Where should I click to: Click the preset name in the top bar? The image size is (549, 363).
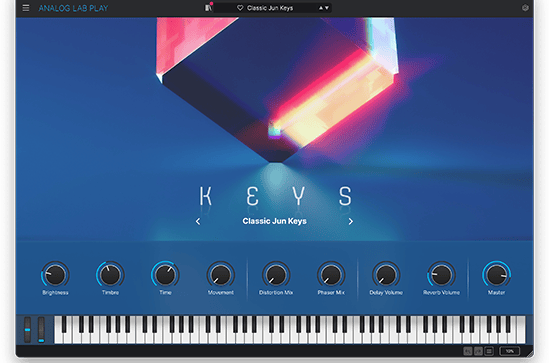pos(270,8)
